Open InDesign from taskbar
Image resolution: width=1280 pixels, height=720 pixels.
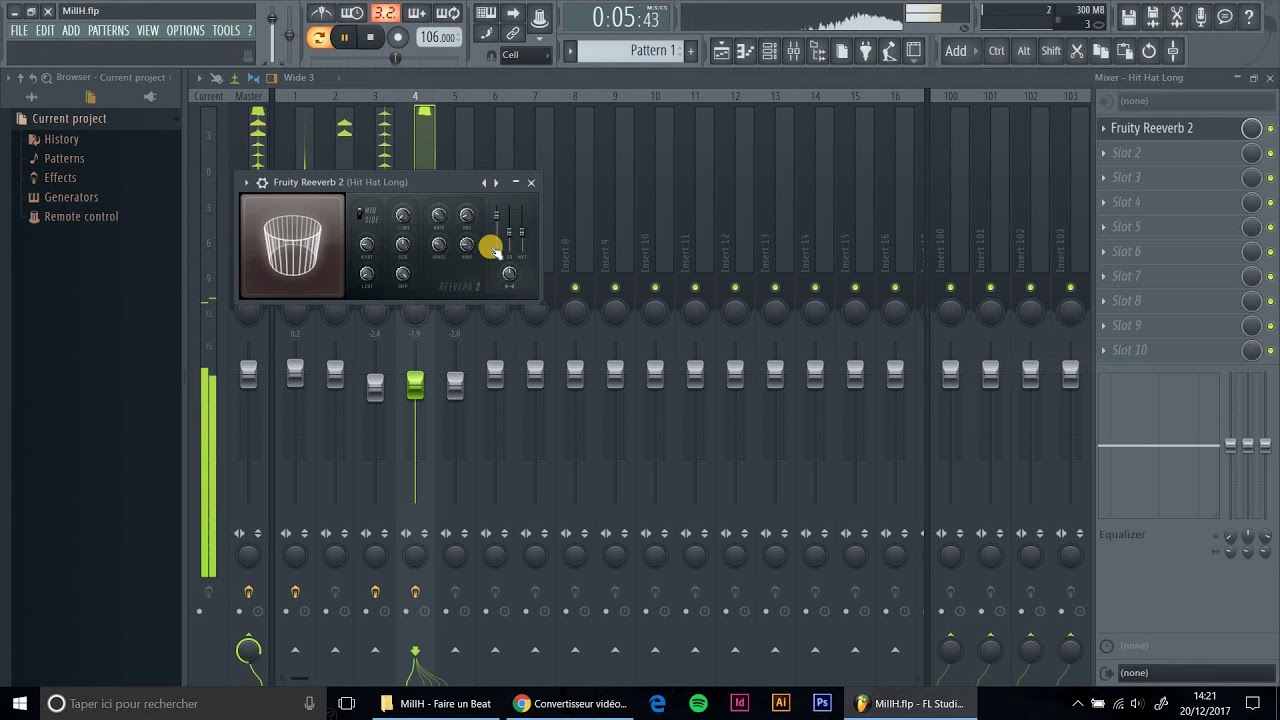[x=740, y=703]
